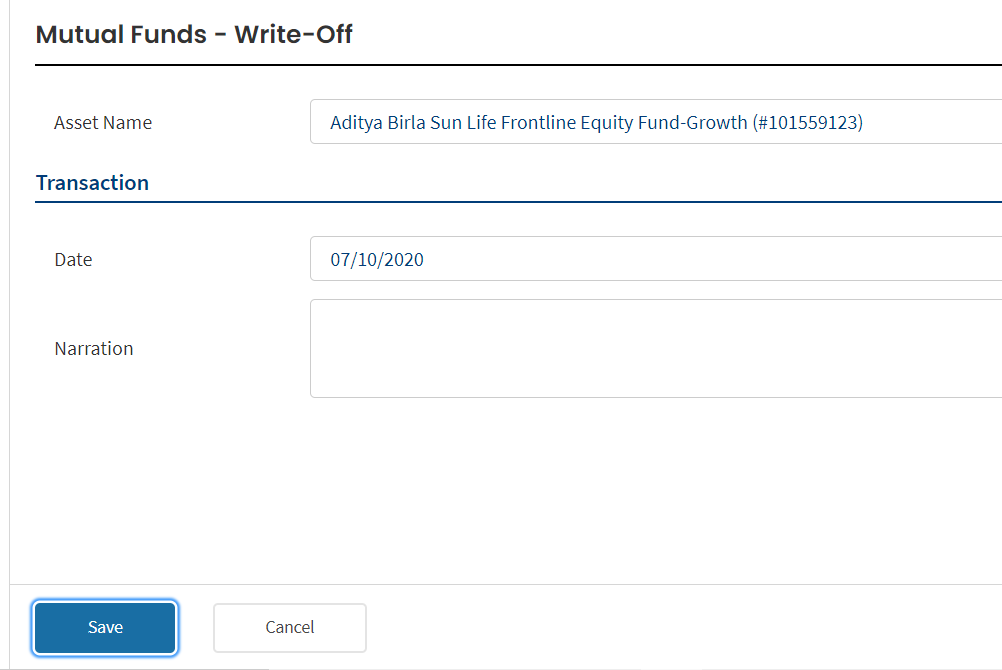Click inside the Narration text area
Viewport: 1002px width, 670px height.
[x=656, y=348]
